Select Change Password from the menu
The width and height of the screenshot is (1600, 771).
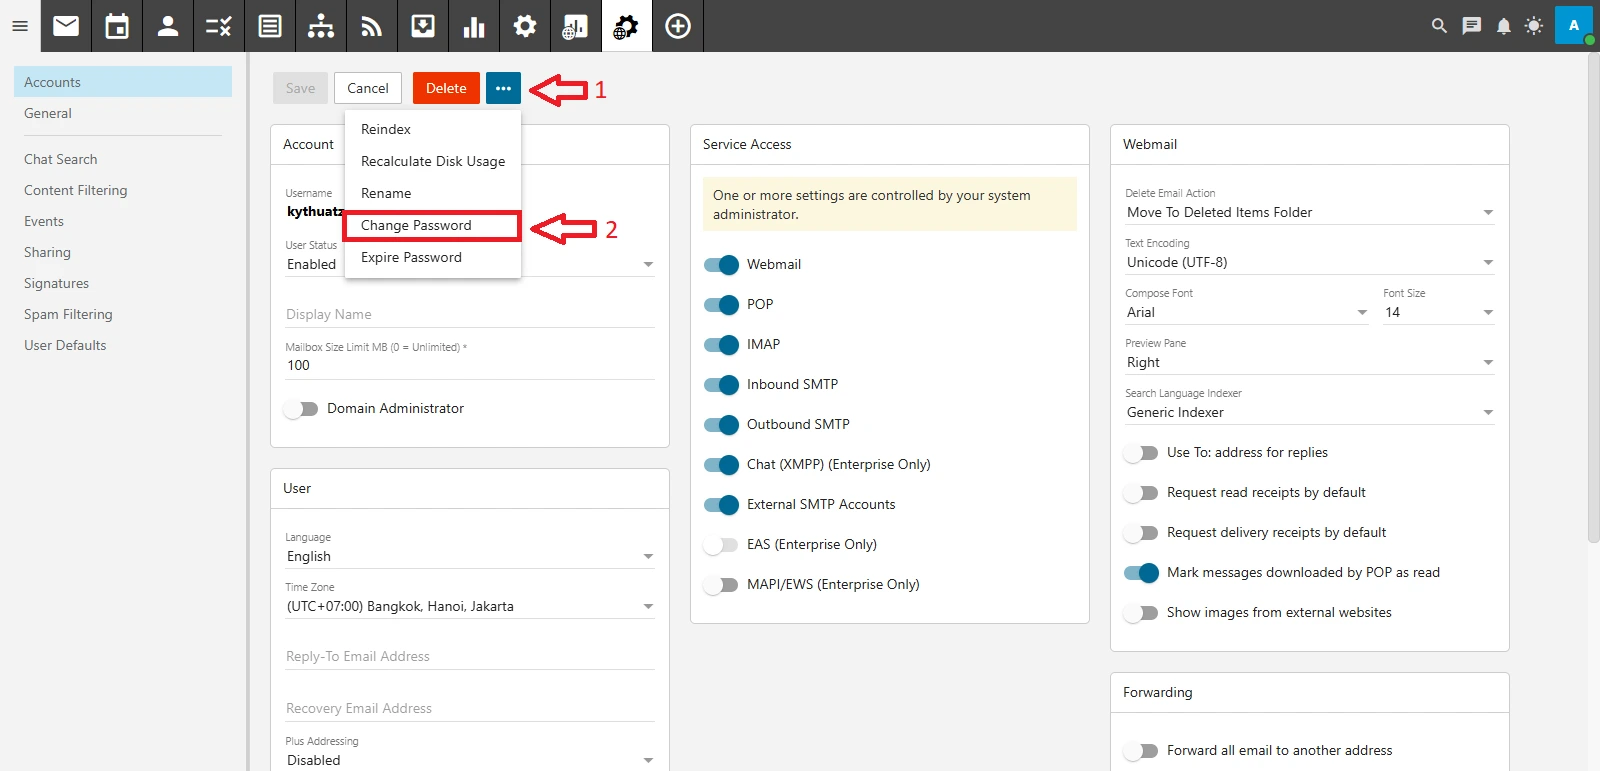(x=416, y=226)
